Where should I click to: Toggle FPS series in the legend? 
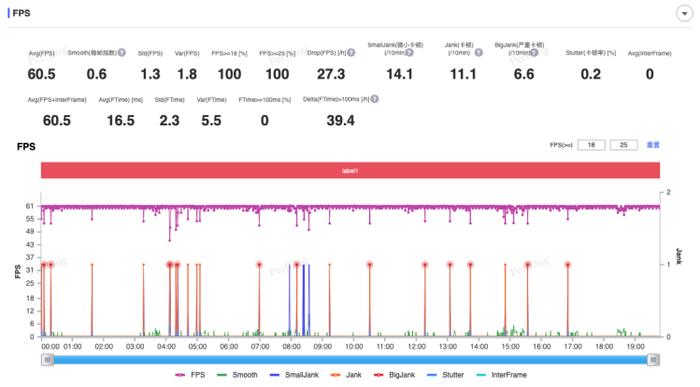tap(191, 375)
